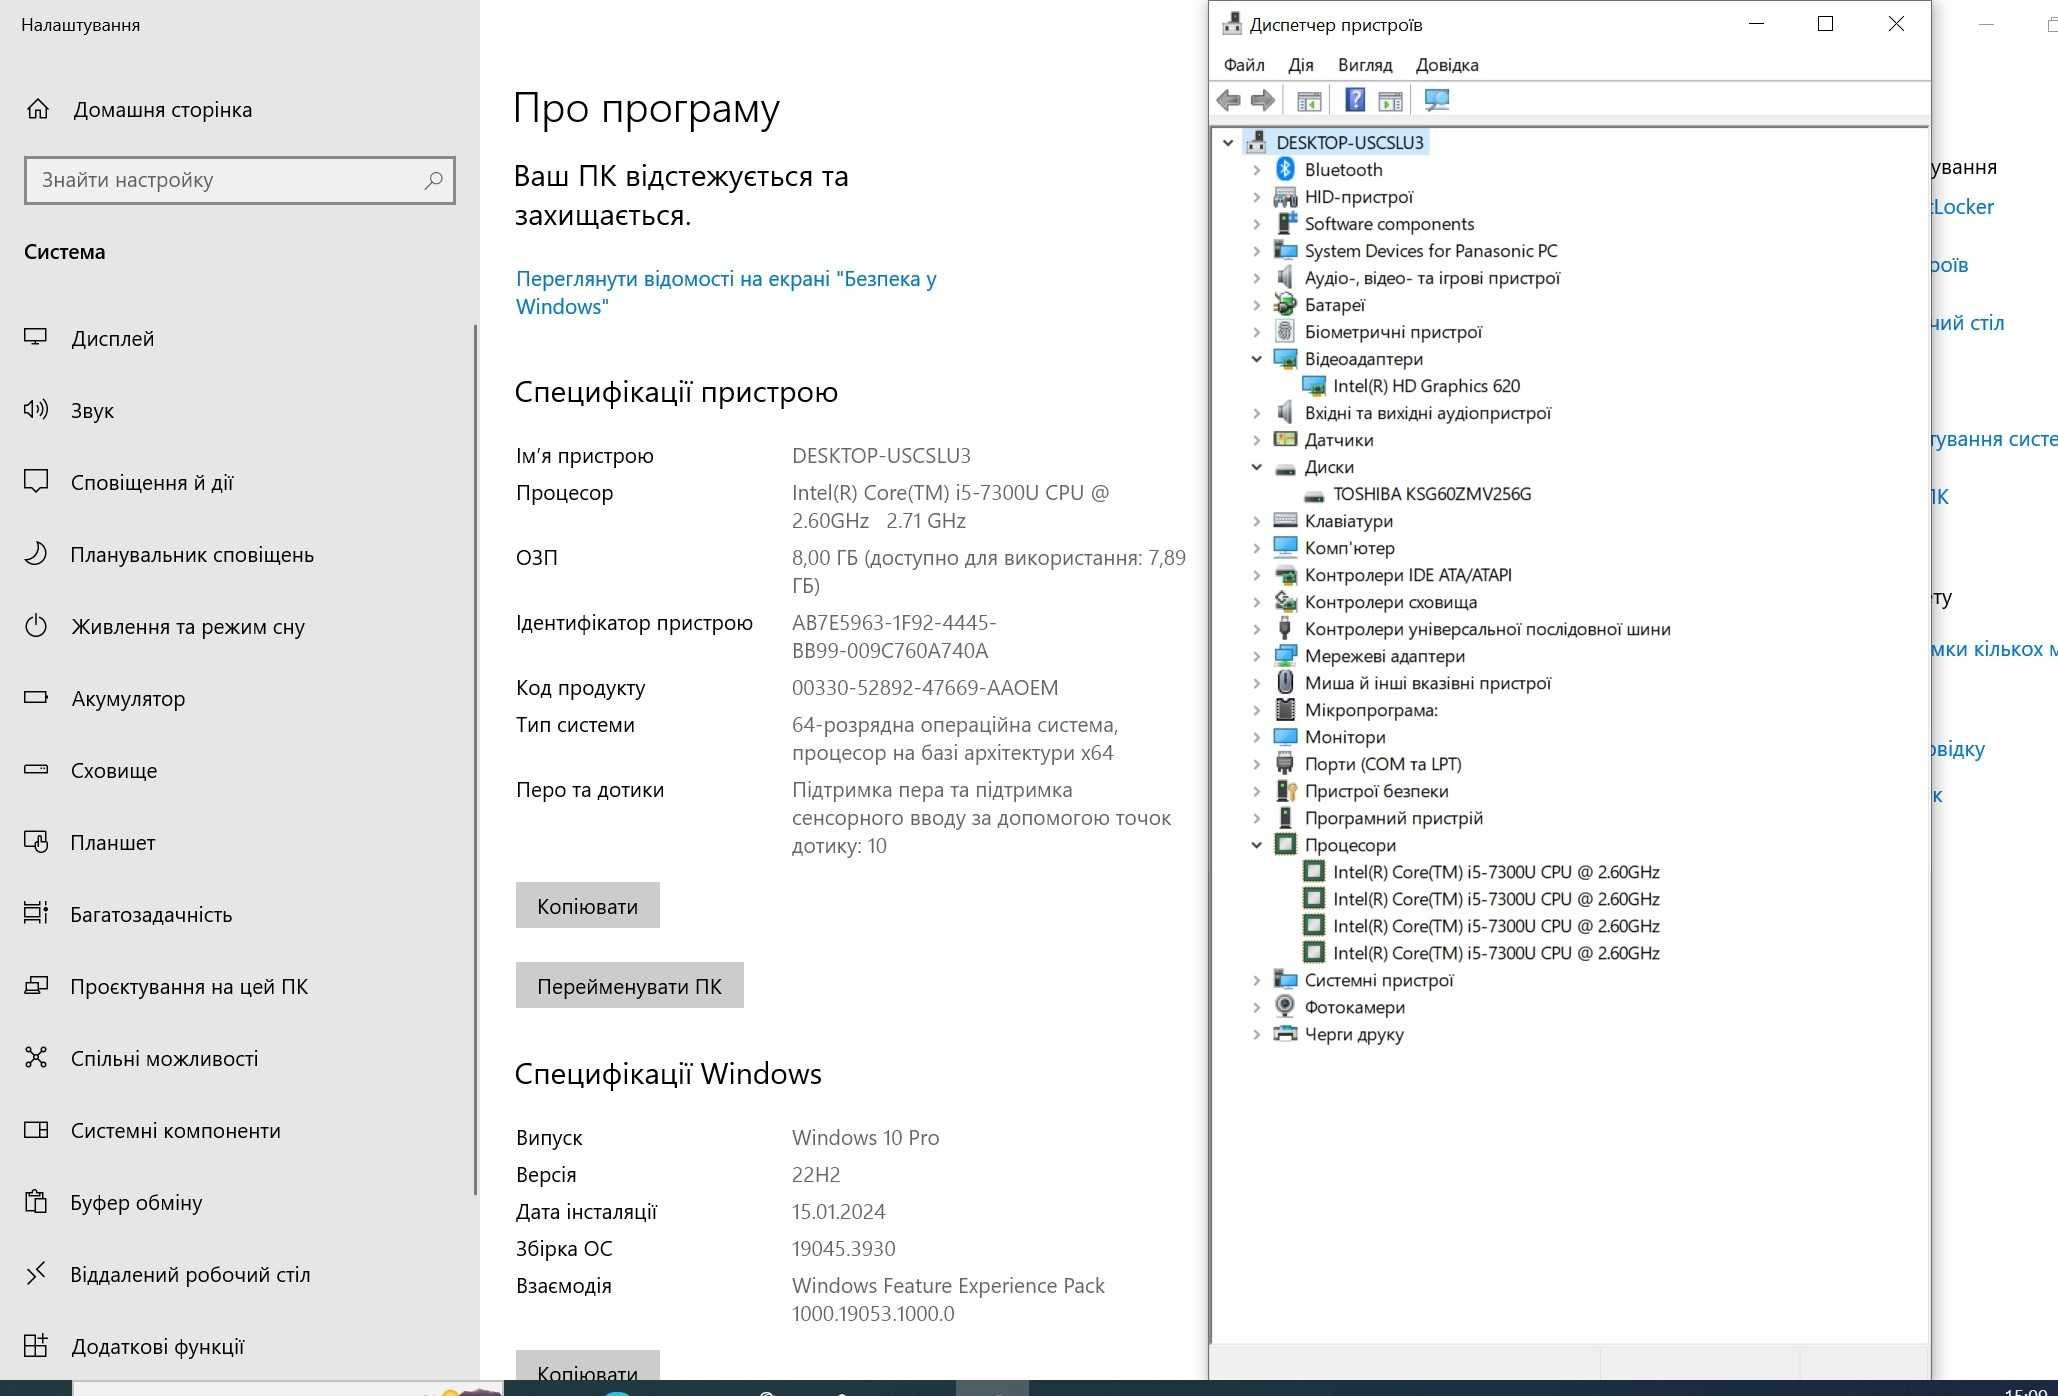Screen dimensions: 2058x1396
Task: Collapse the Процесори category
Action: (1257, 845)
